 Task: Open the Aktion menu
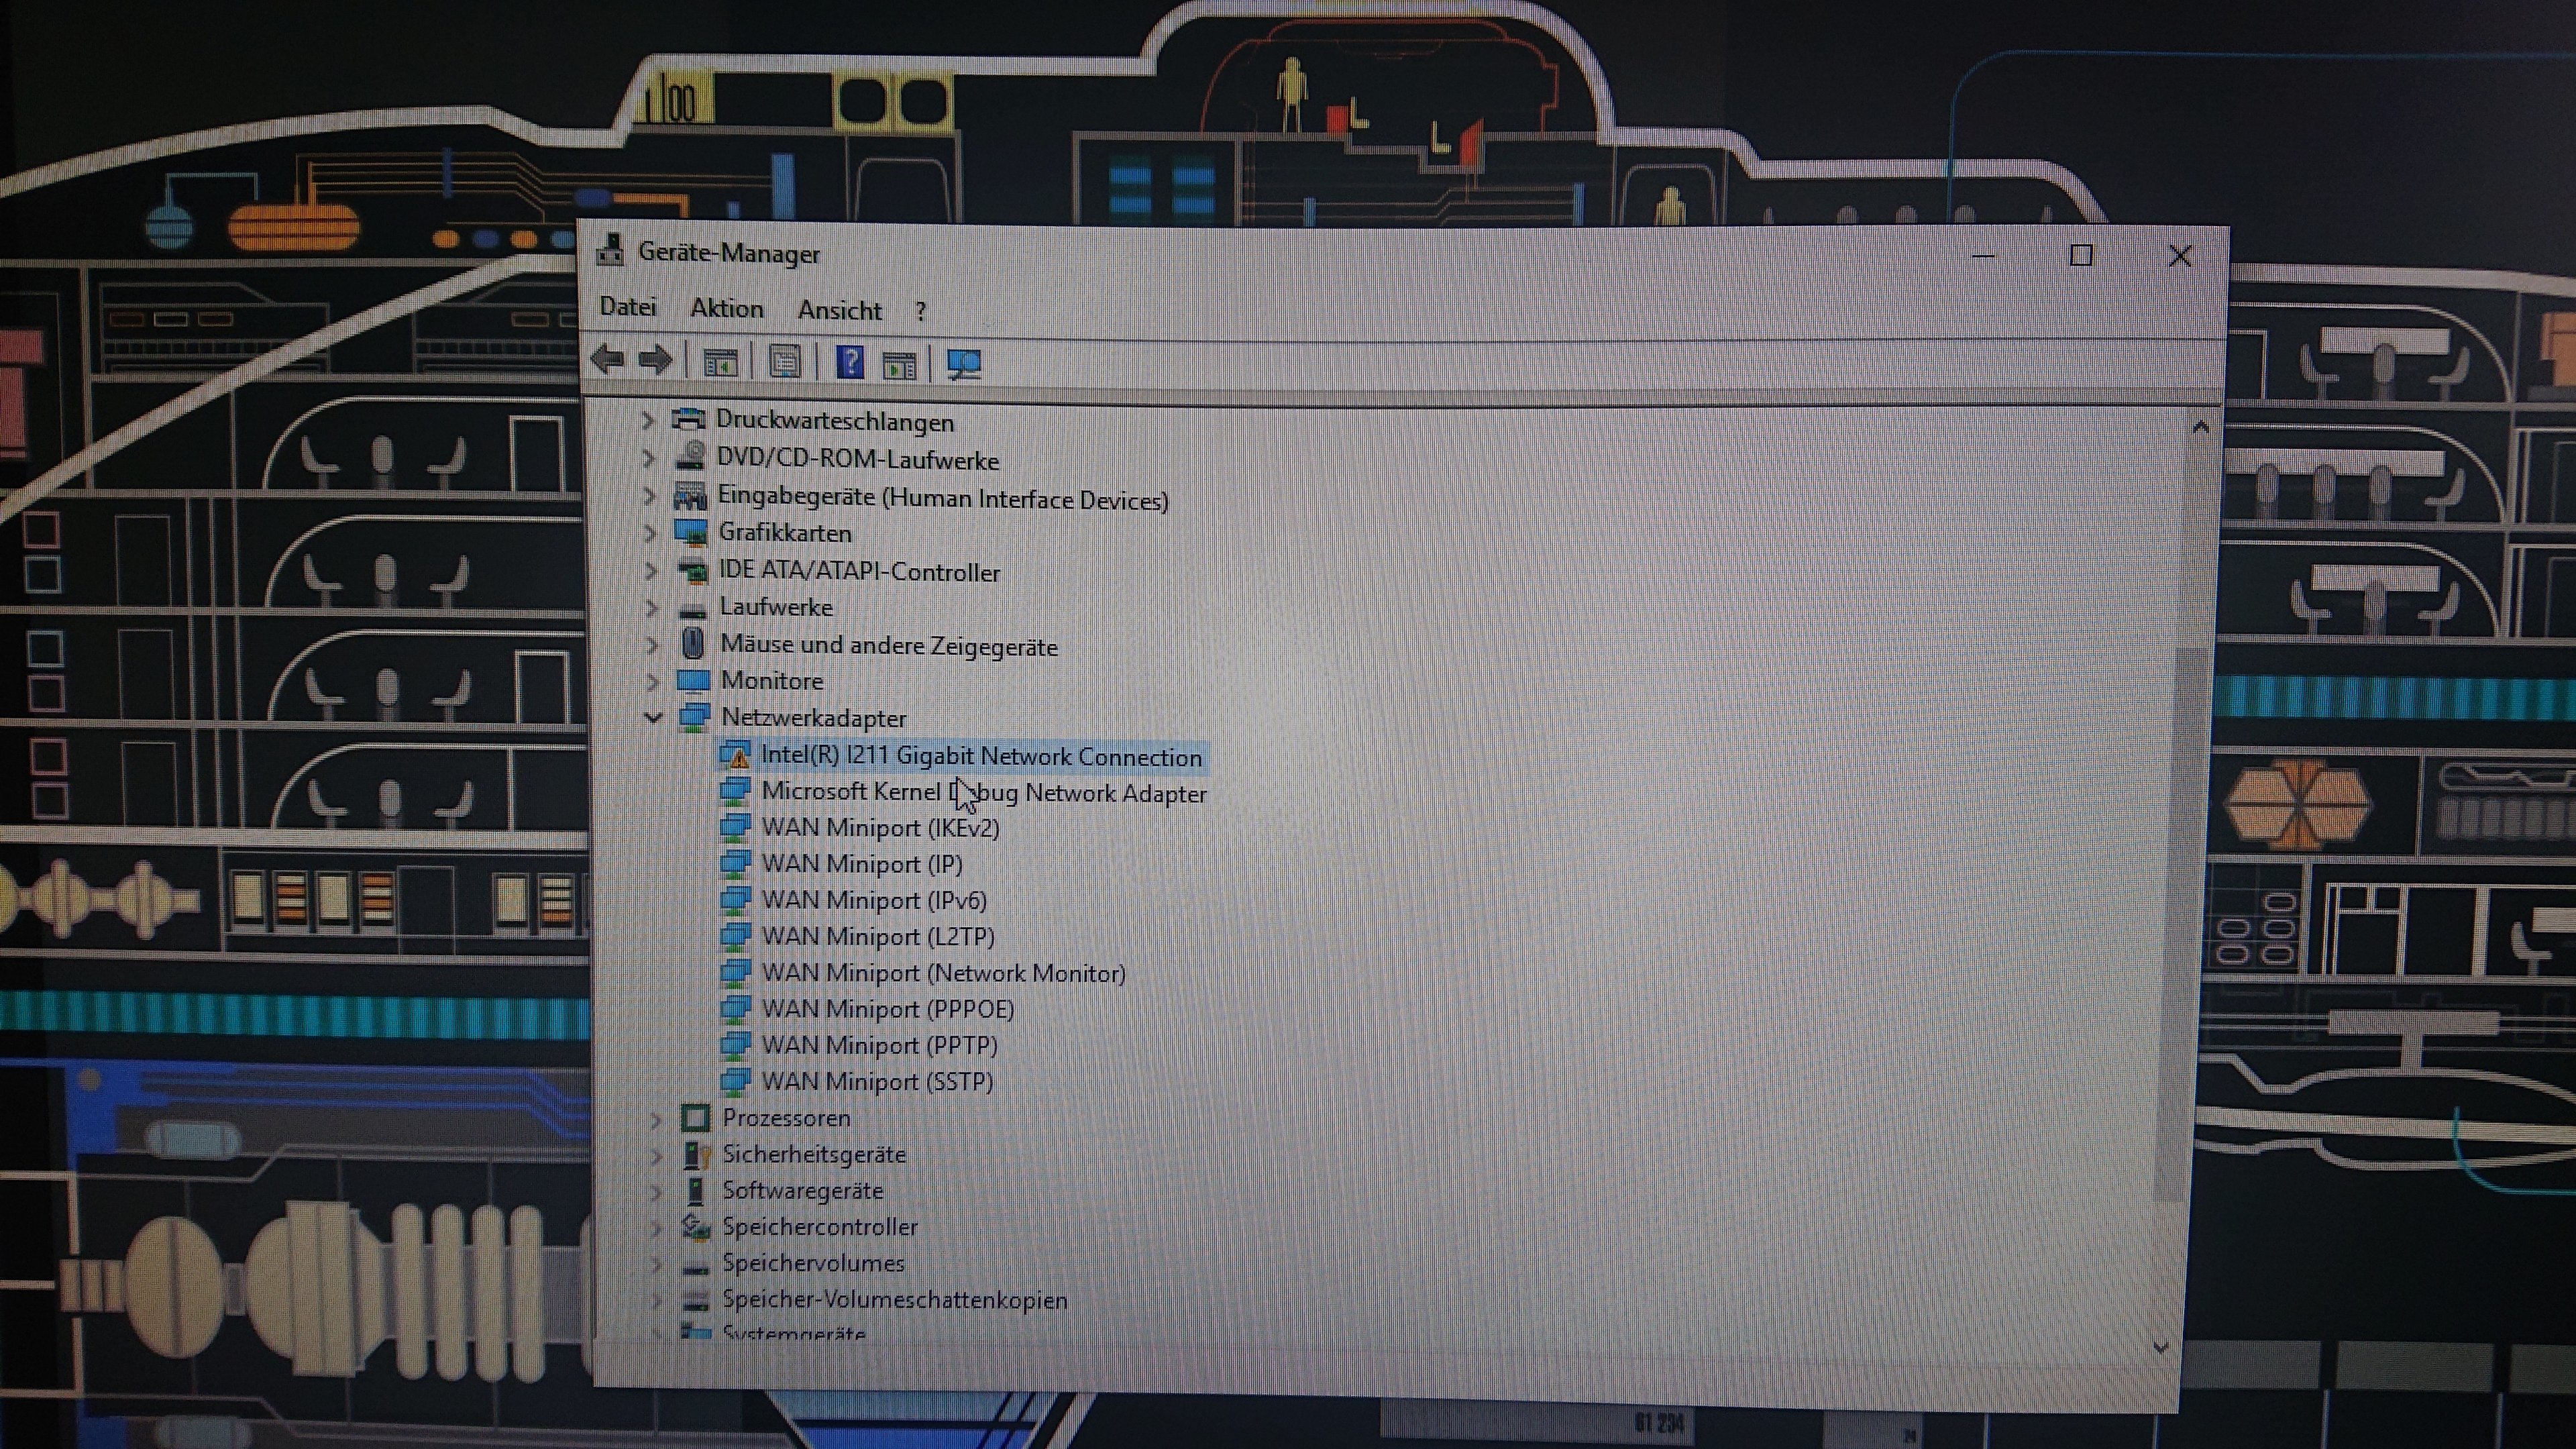726,309
